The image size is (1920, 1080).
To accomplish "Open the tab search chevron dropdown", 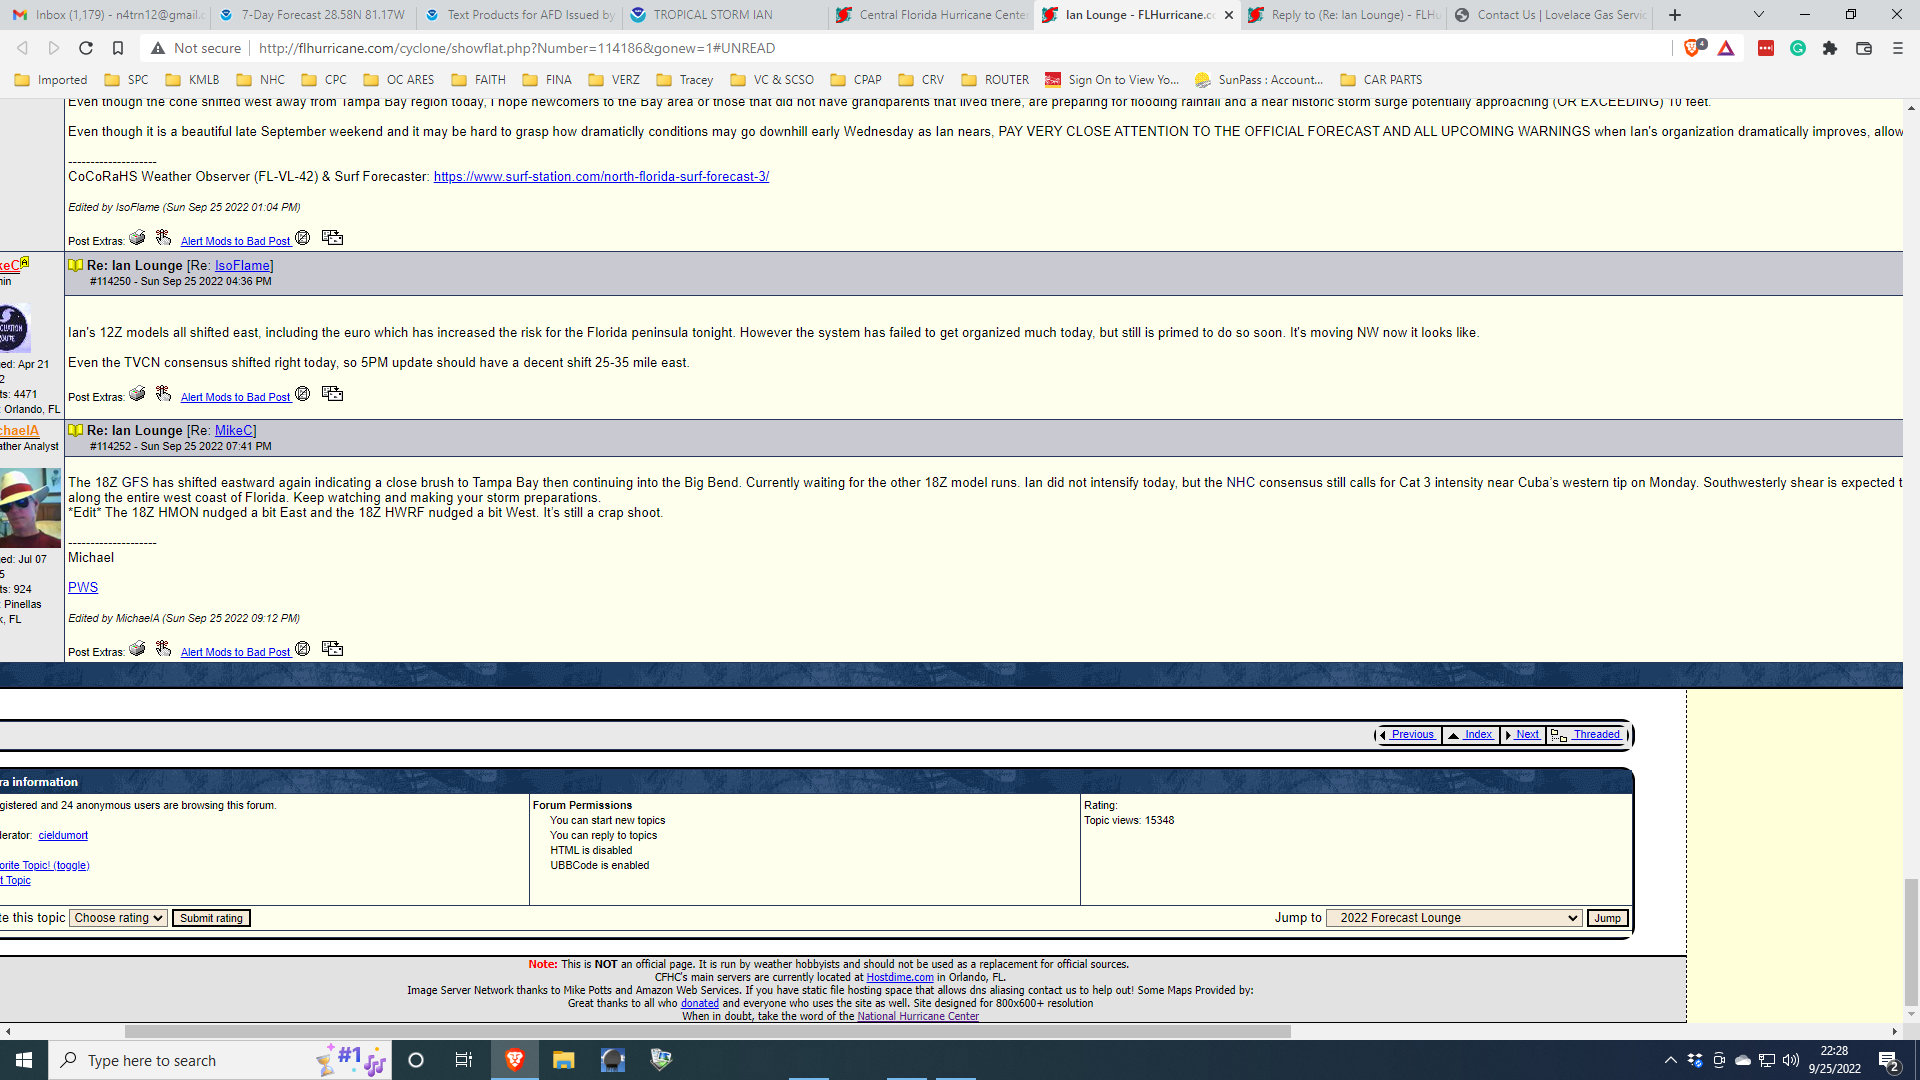I will (1758, 15).
